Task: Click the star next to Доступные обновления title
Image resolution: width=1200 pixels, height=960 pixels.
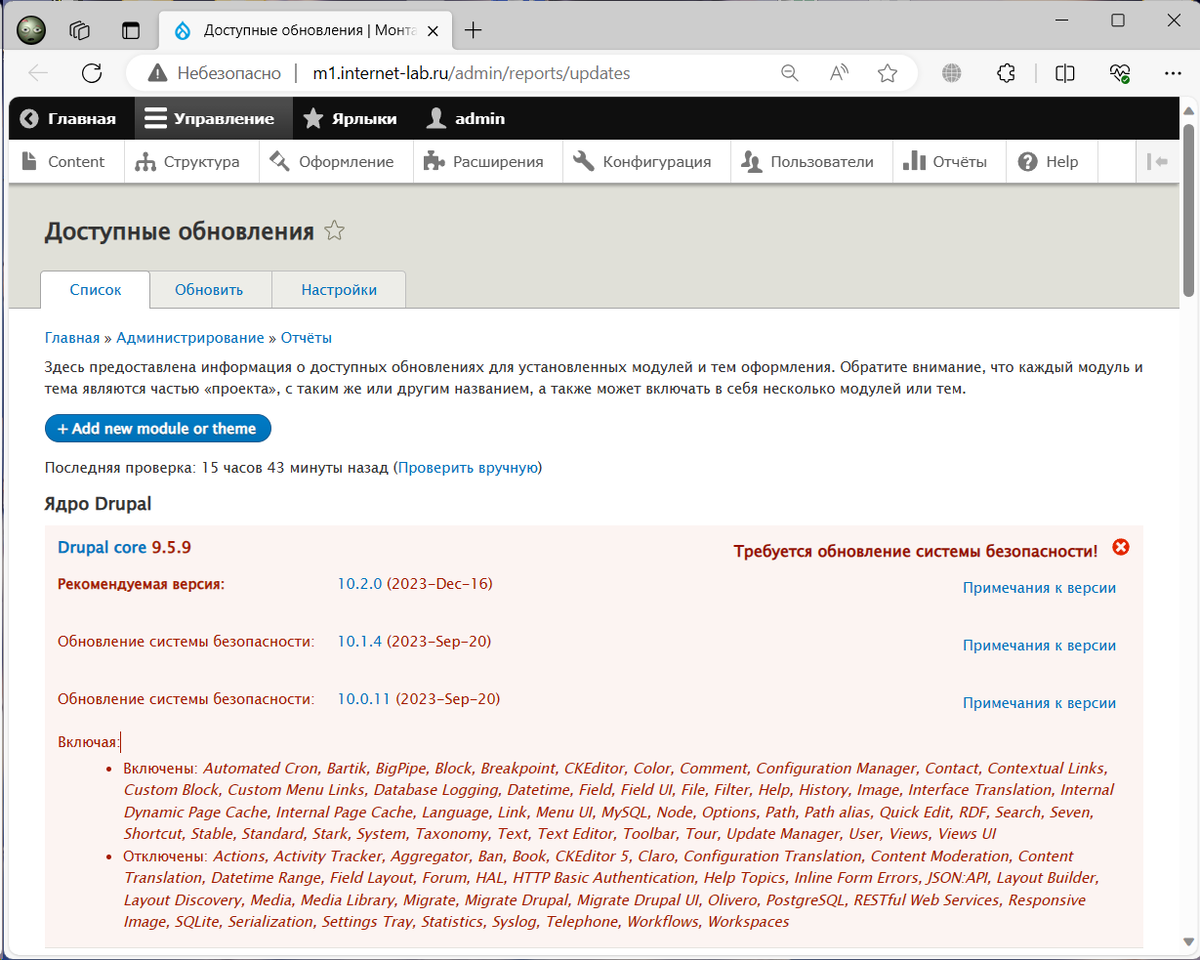Action: [x=334, y=231]
